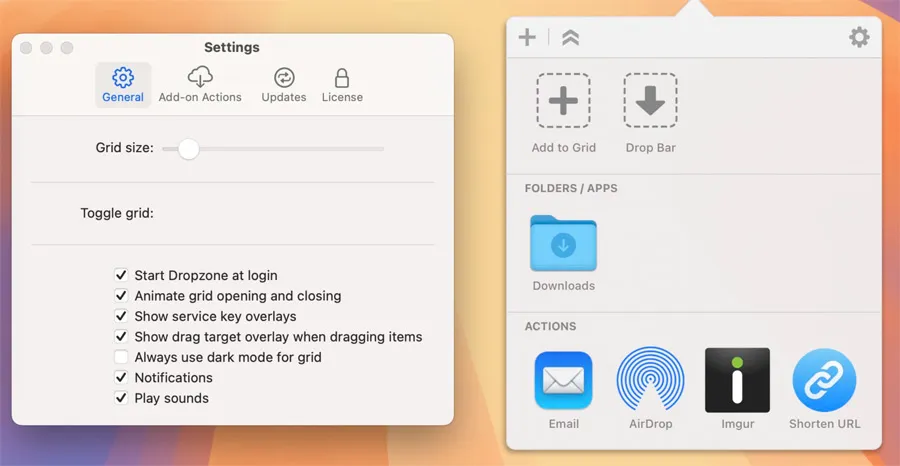The image size is (900, 466).
Task: Toggle the Notifications checkbox
Action: click(x=121, y=377)
